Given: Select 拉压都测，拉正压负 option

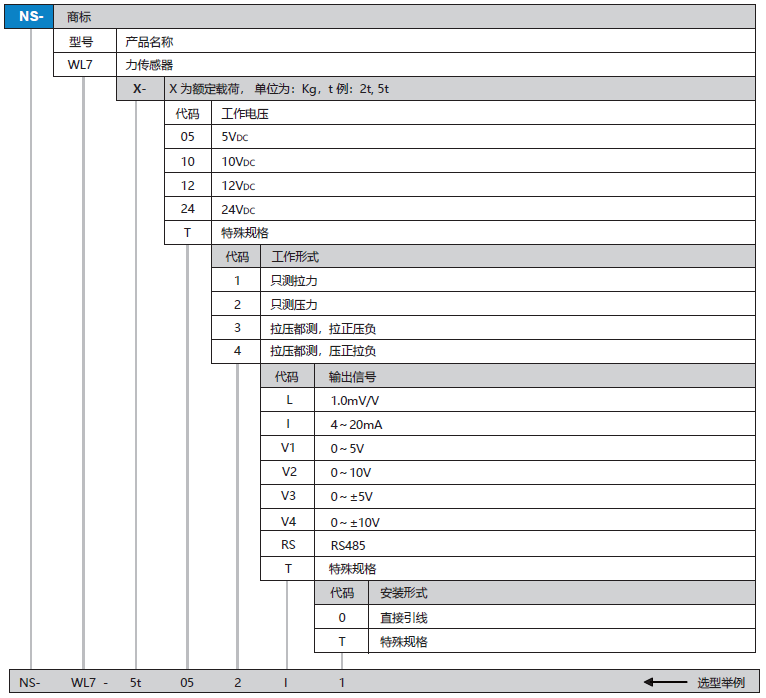Looking at the screenshot, I should (322, 328).
